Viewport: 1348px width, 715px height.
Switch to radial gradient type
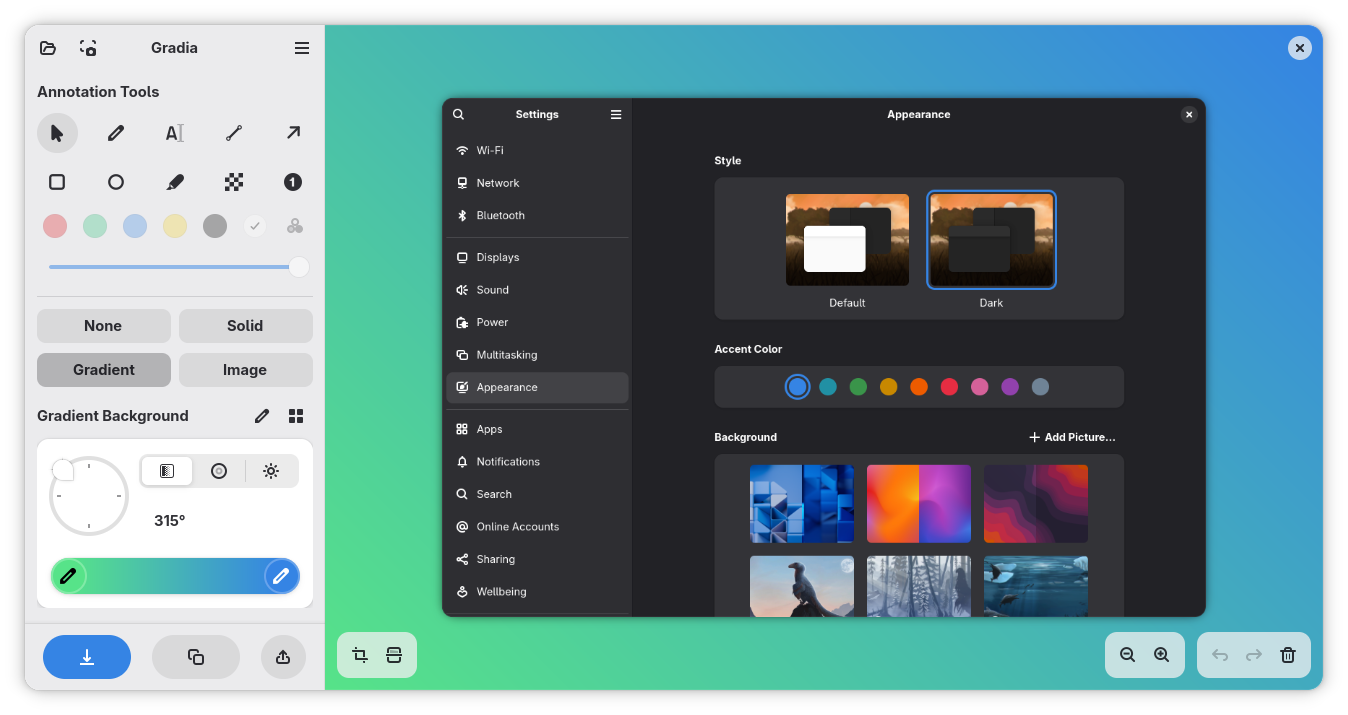[x=219, y=471]
